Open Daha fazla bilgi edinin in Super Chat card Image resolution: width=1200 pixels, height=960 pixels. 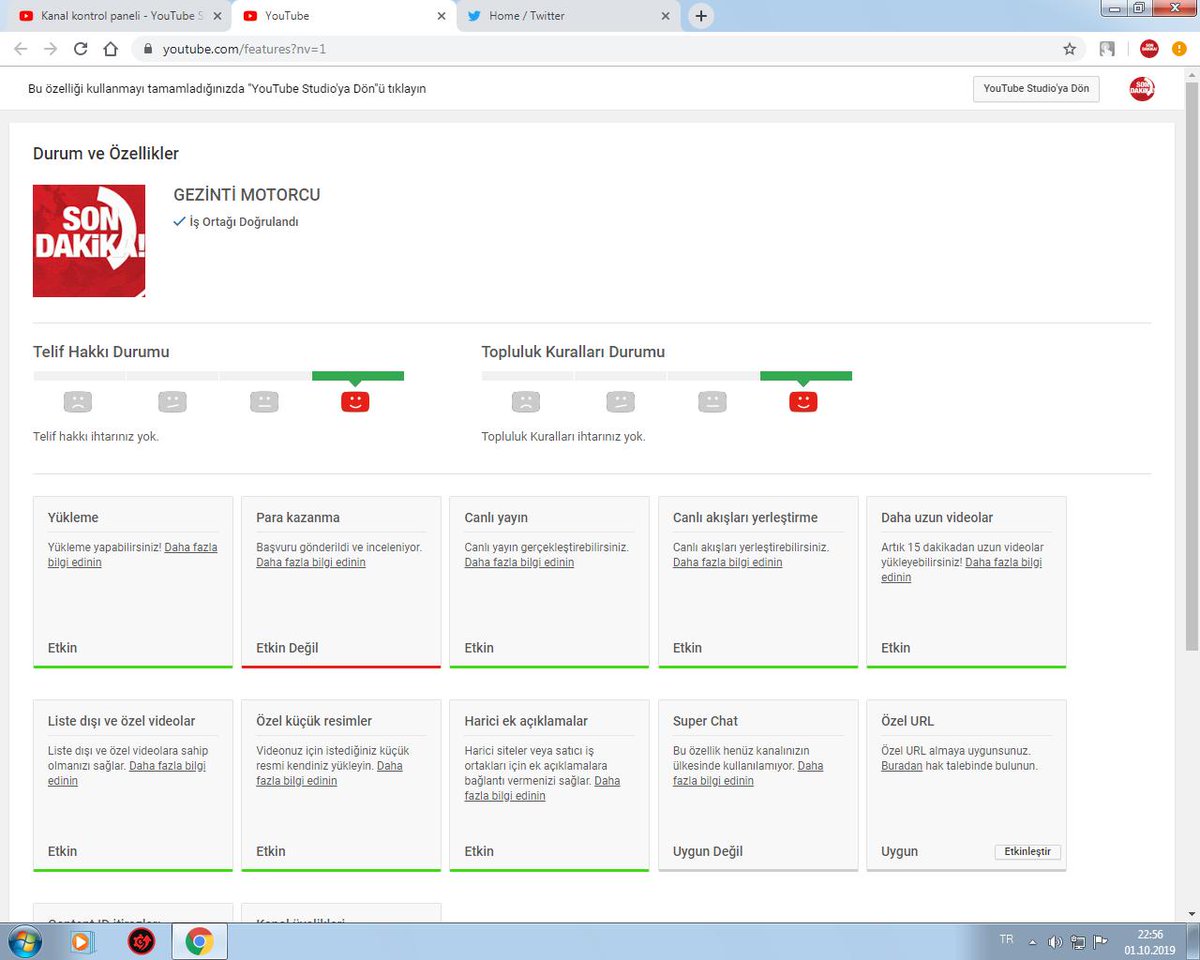click(748, 773)
